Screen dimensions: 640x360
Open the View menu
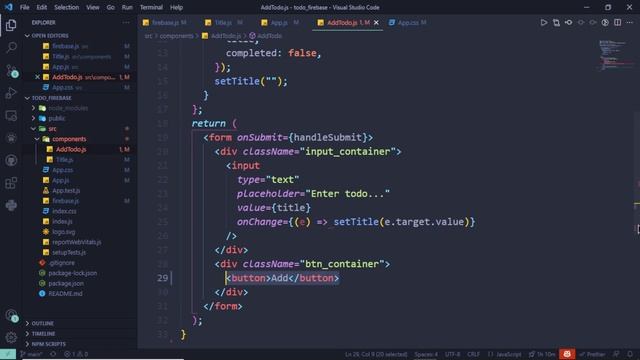click(93, 7)
